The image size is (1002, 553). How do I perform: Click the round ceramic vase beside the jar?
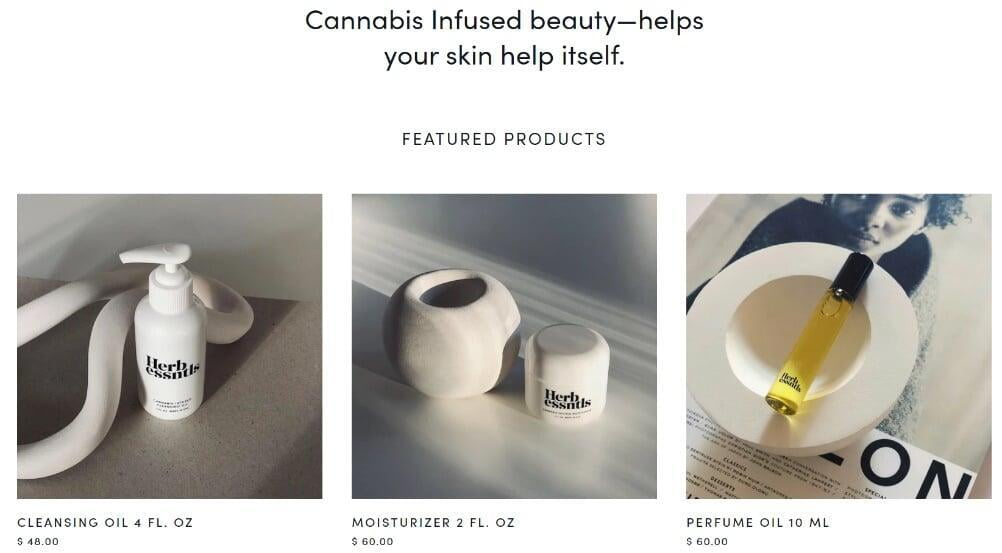click(x=451, y=333)
